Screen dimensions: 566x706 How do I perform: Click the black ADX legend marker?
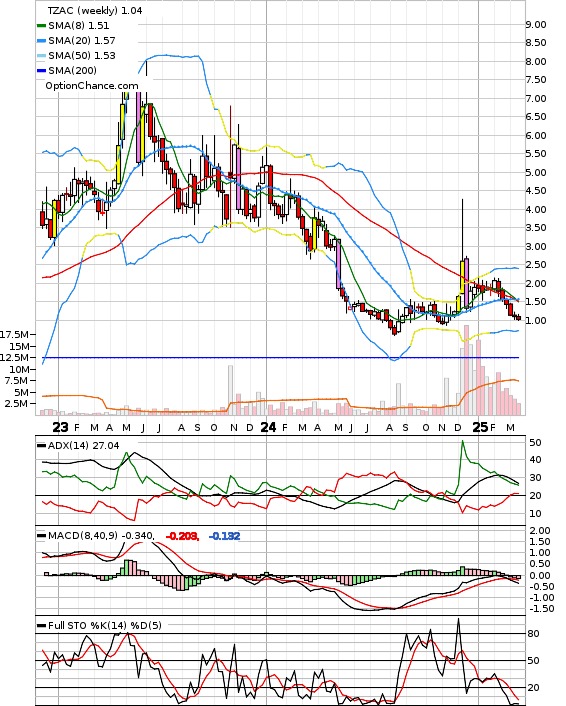tap(41, 446)
